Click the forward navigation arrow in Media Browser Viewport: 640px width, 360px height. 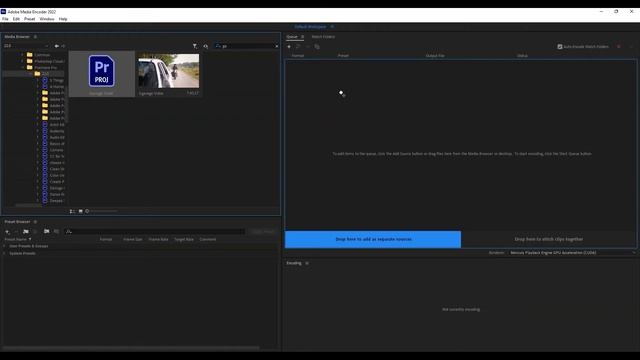click(x=63, y=46)
